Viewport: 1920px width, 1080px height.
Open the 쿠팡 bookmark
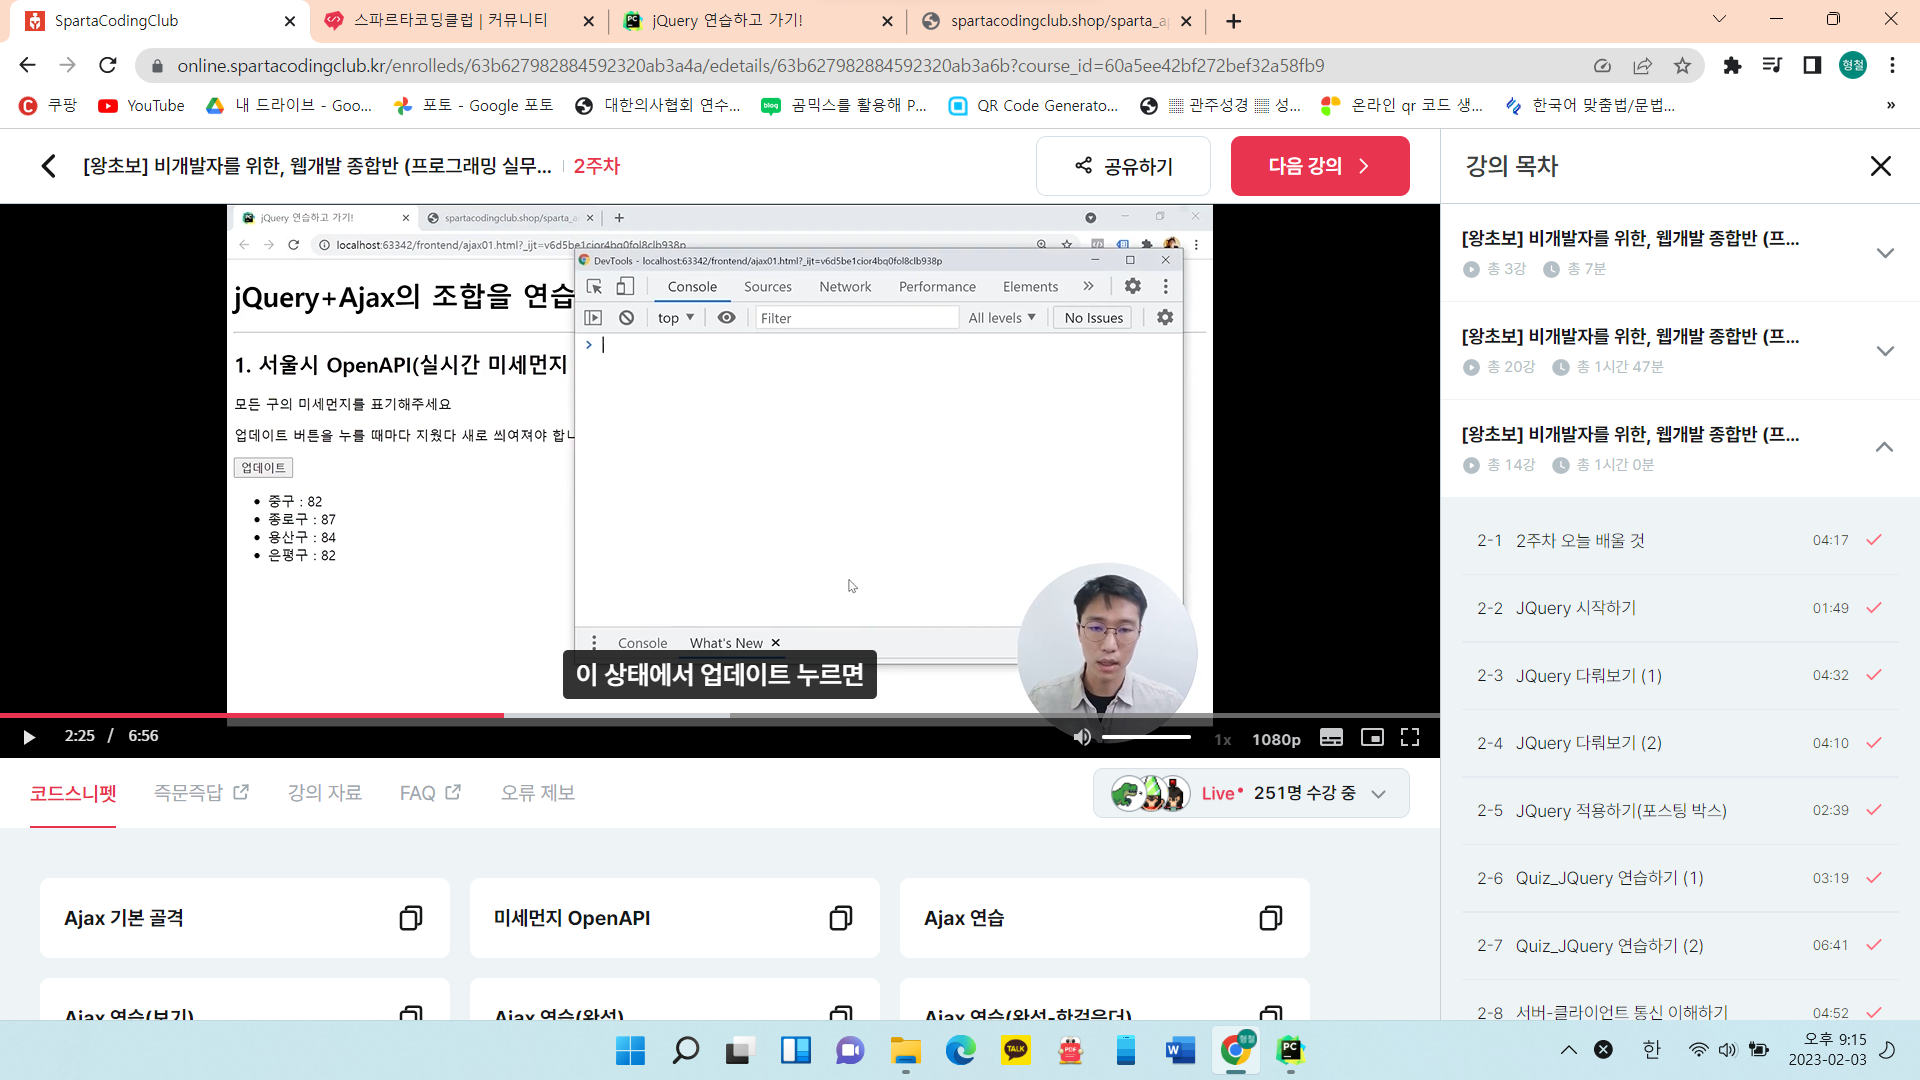[48, 106]
